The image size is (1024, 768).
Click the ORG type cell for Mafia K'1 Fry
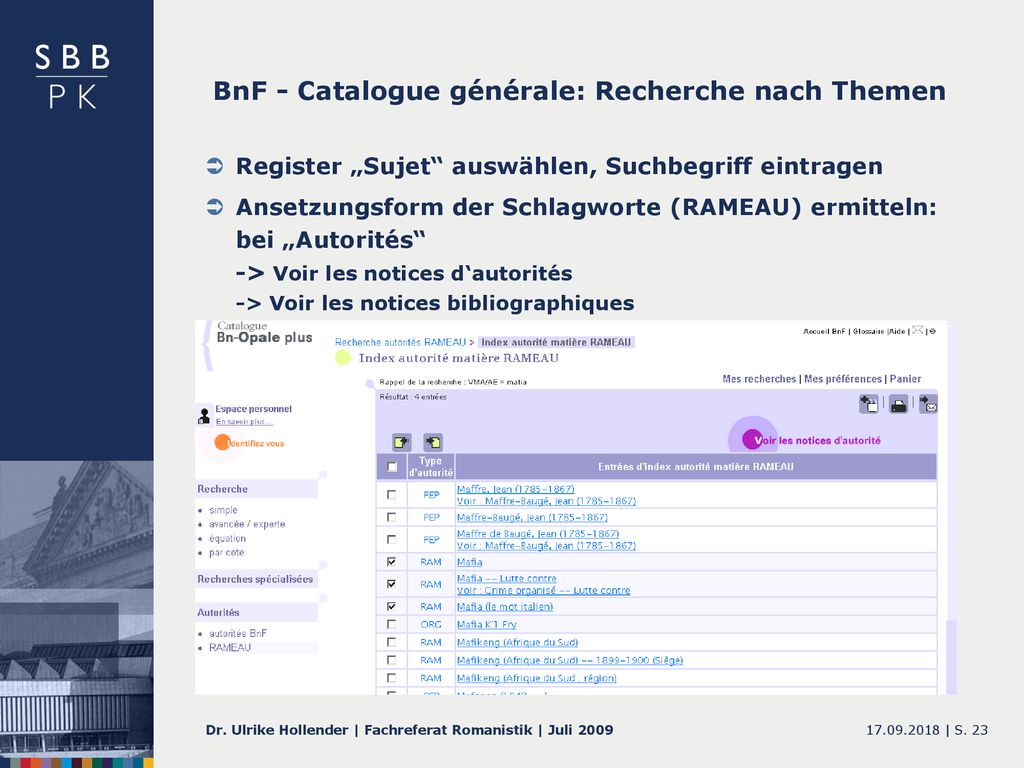pos(431,624)
